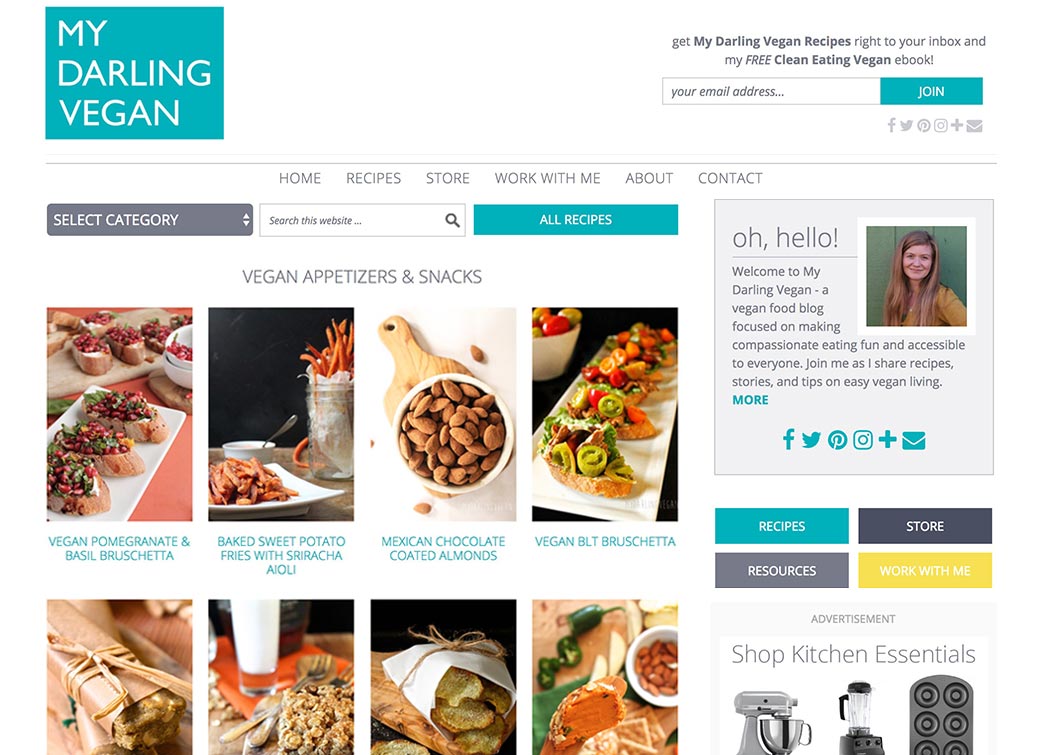Open Mexican Chocolate Coated Almonds recipe link

443,549
